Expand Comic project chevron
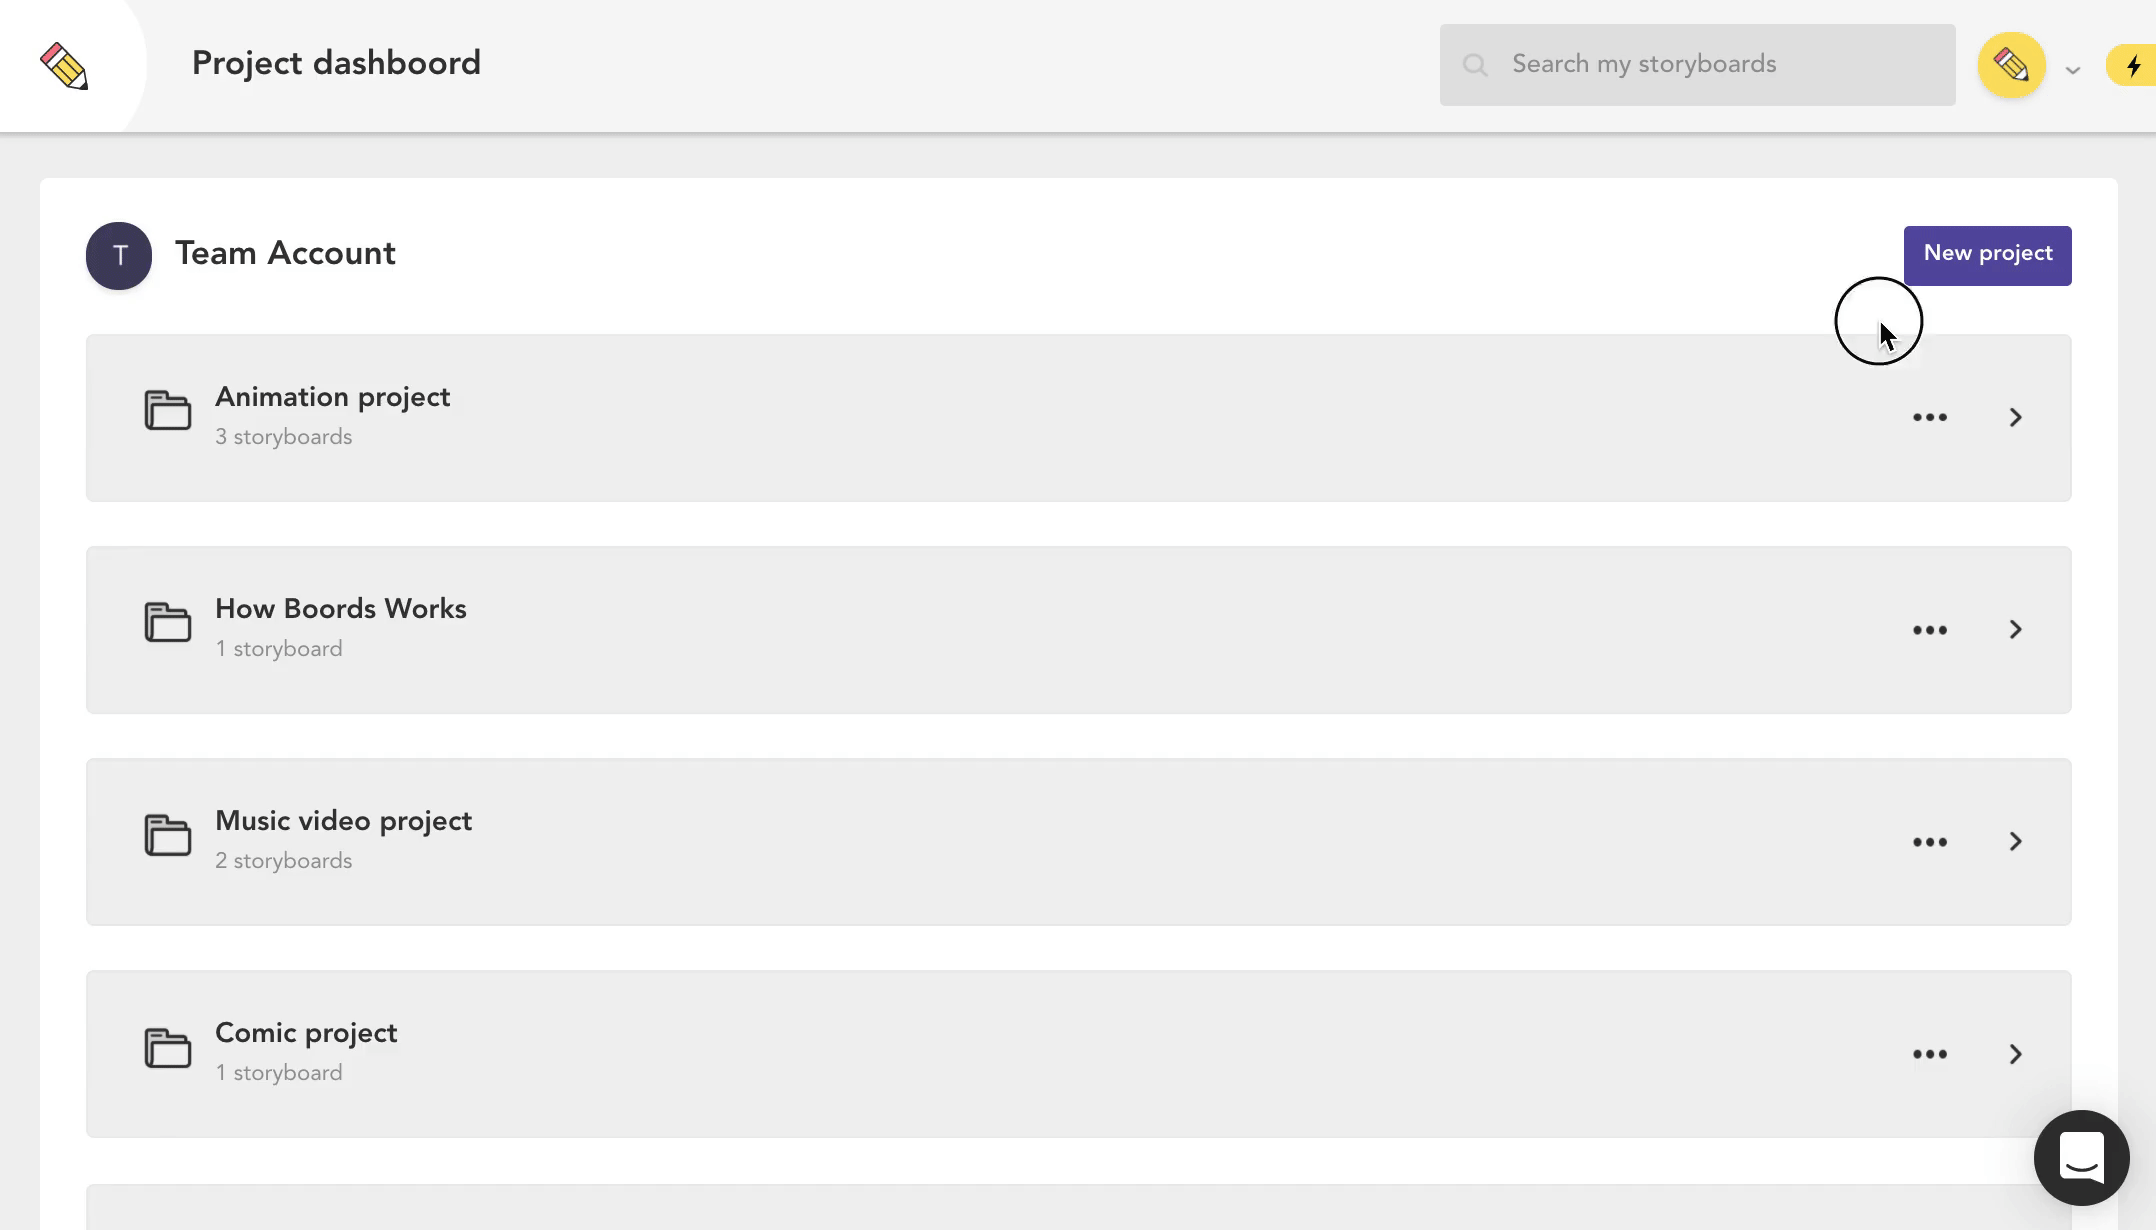The height and width of the screenshot is (1230, 2156). pyautogui.click(x=2015, y=1054)
